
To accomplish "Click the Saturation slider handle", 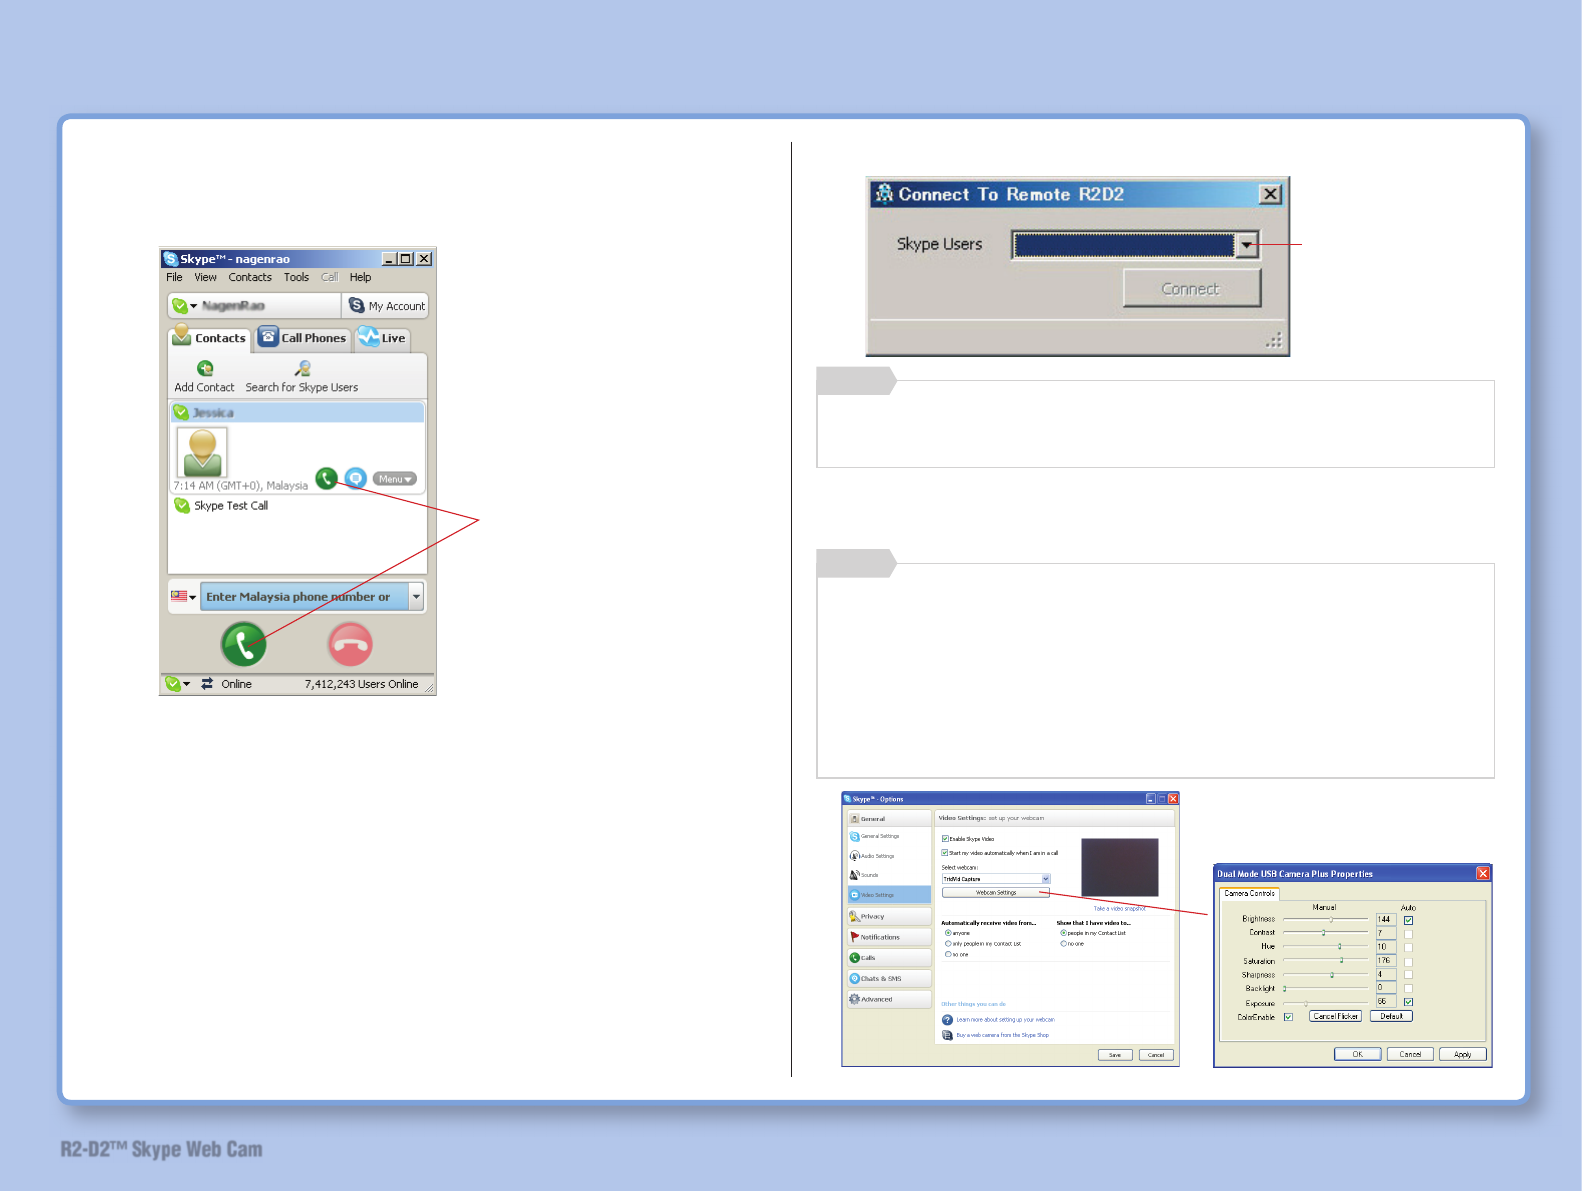I will click(x=1342, y=960).
